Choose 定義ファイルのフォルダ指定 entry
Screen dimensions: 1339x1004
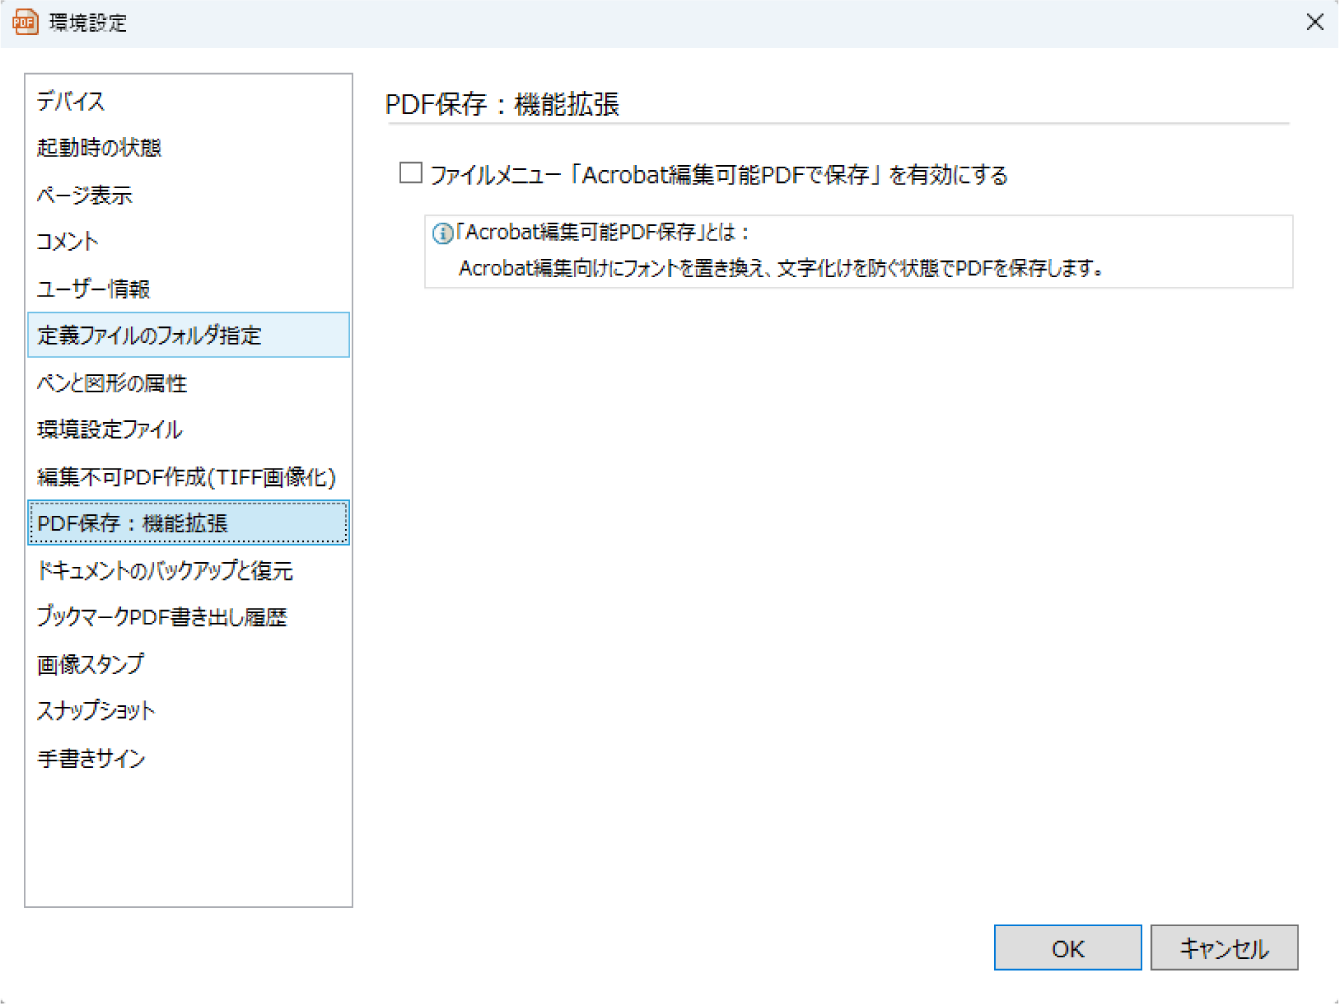(188, 335)
